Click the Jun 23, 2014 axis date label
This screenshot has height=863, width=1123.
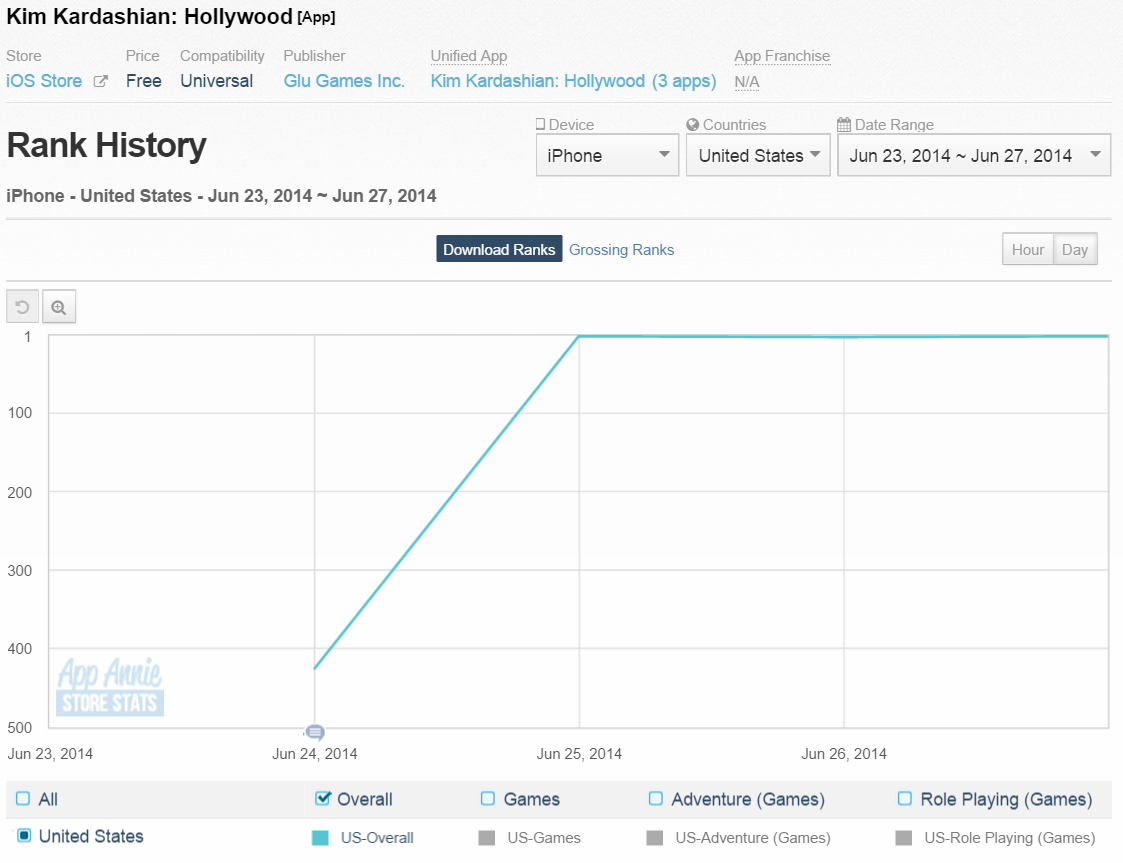pyautogui.click(x=50, y=753)
